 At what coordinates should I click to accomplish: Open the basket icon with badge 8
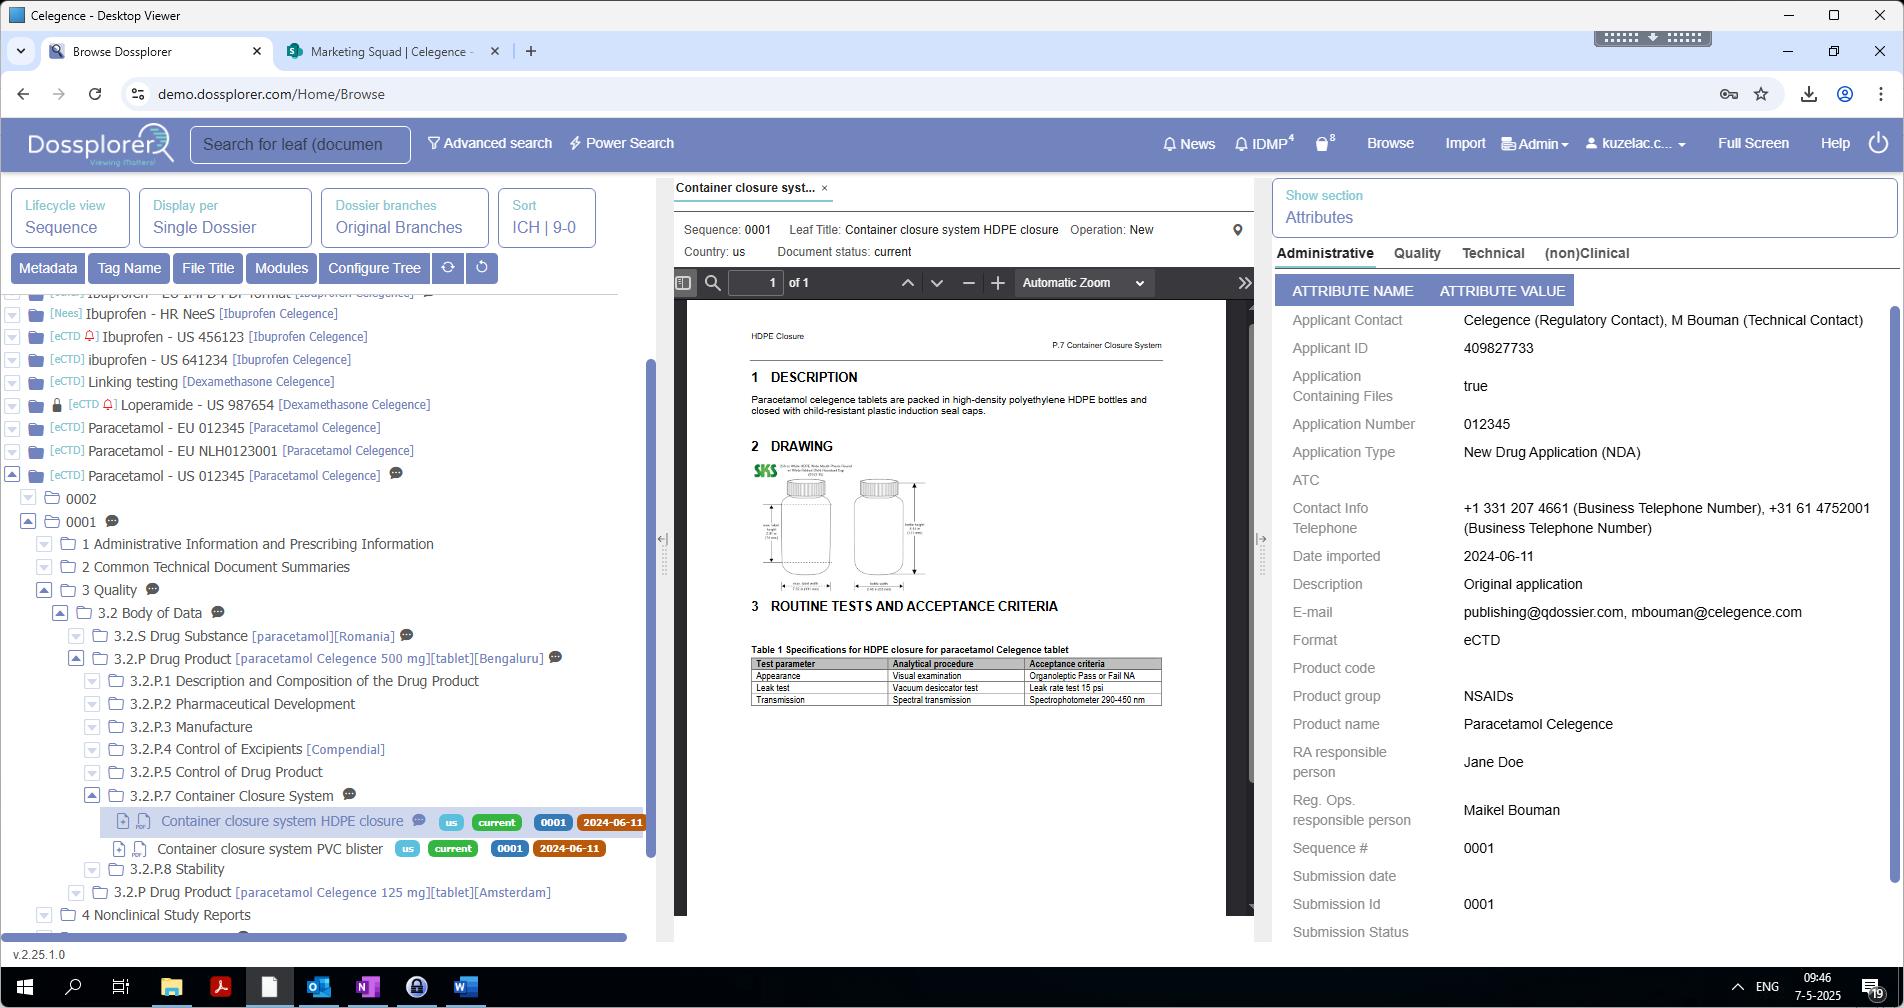pyautogui.click(x=1325, y=143)
